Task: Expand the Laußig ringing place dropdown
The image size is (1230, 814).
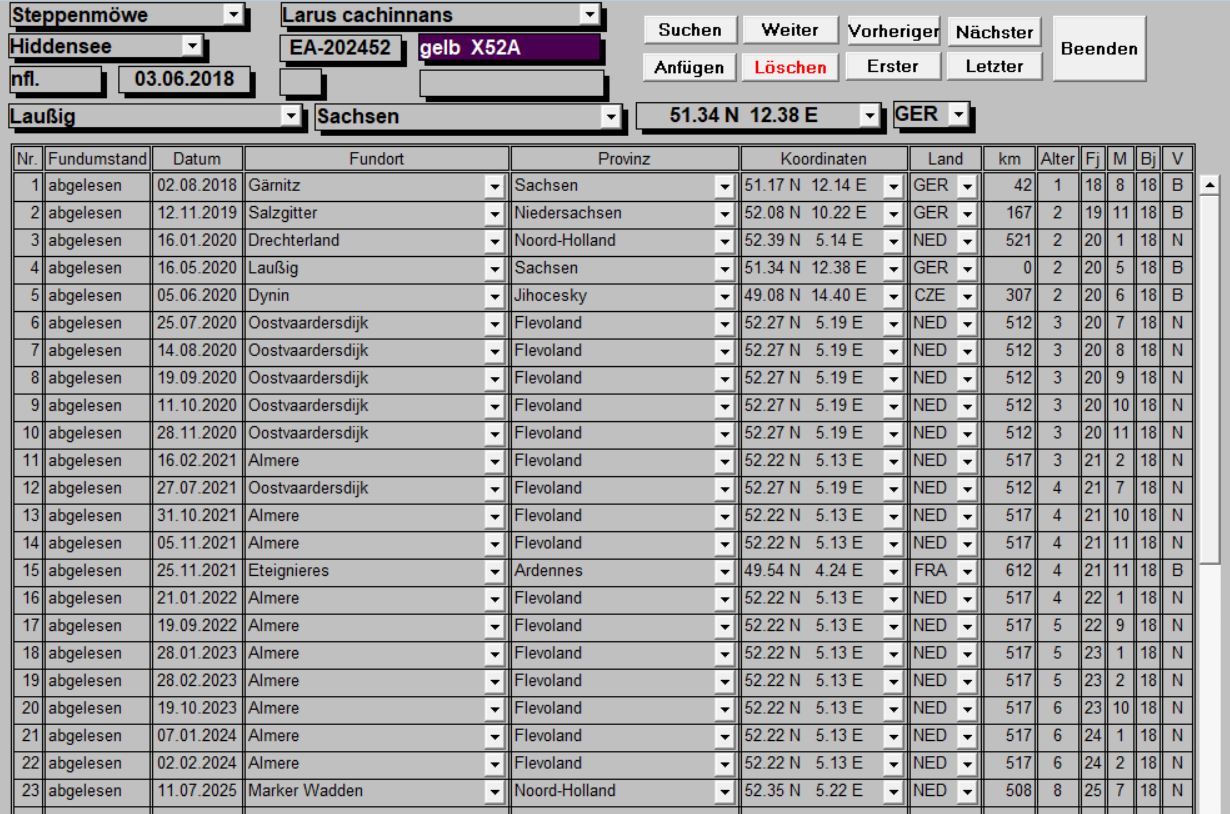Action: [292, 116]
